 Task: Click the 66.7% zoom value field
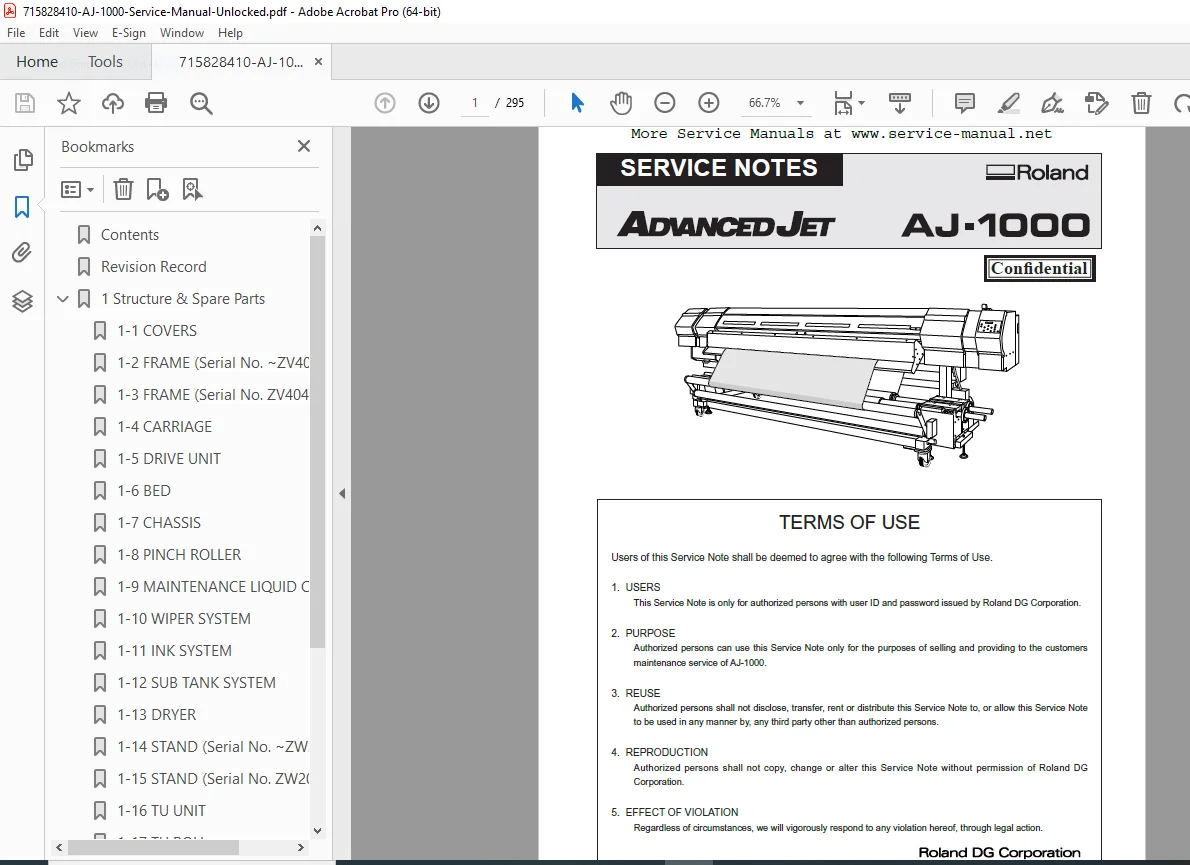click(x=764, y=102)
